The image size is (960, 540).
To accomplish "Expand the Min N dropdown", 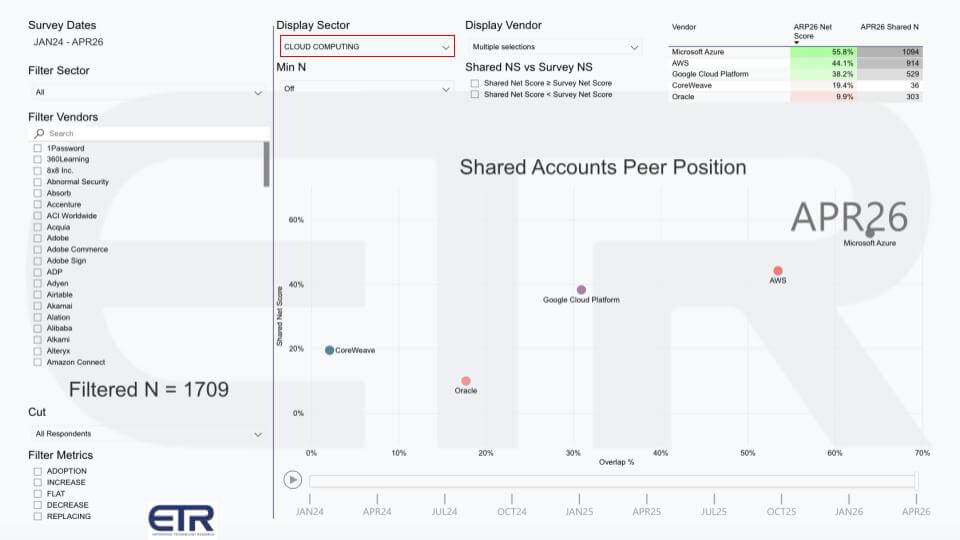I will 365,89.
